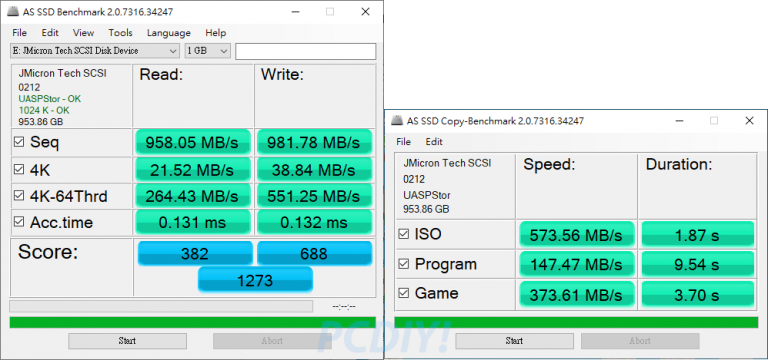Image resolution: width=768 pixels, height=360 pixels.
Task: Click the green progress bar in Copy-Benchmark
Action: pos(576,322)
